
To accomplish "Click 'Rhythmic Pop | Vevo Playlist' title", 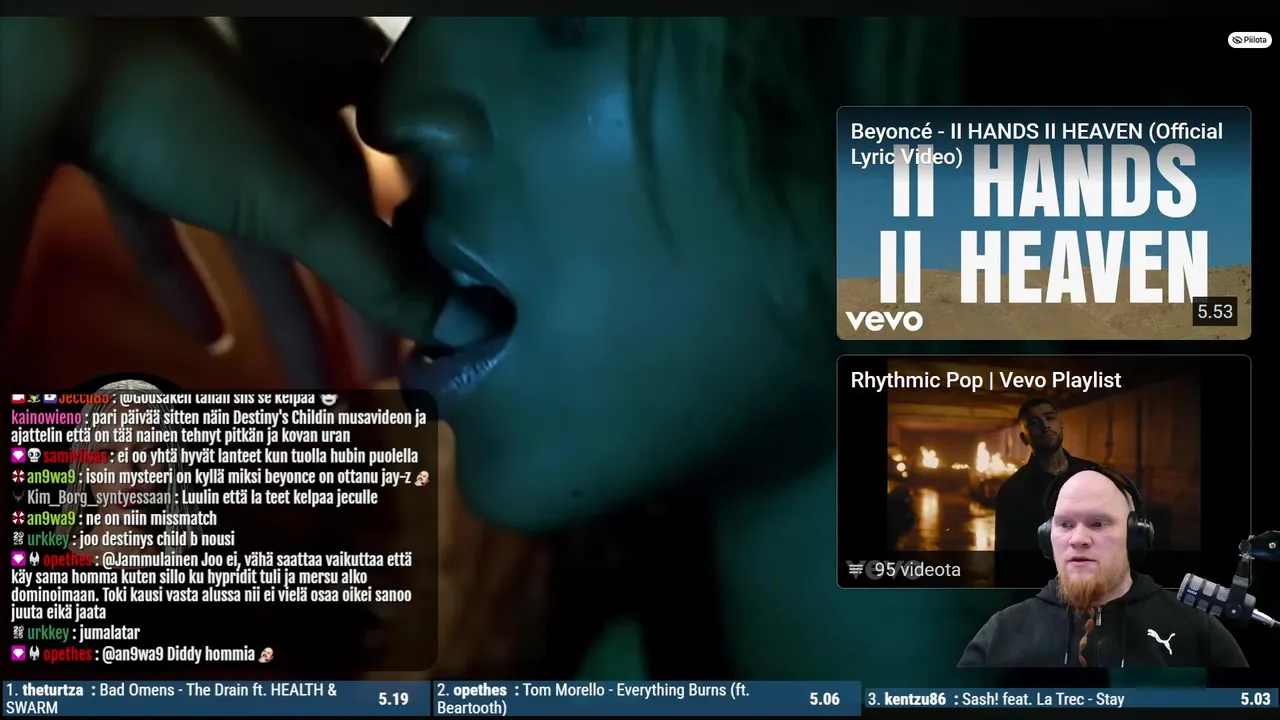I will [x=985, y=380].
